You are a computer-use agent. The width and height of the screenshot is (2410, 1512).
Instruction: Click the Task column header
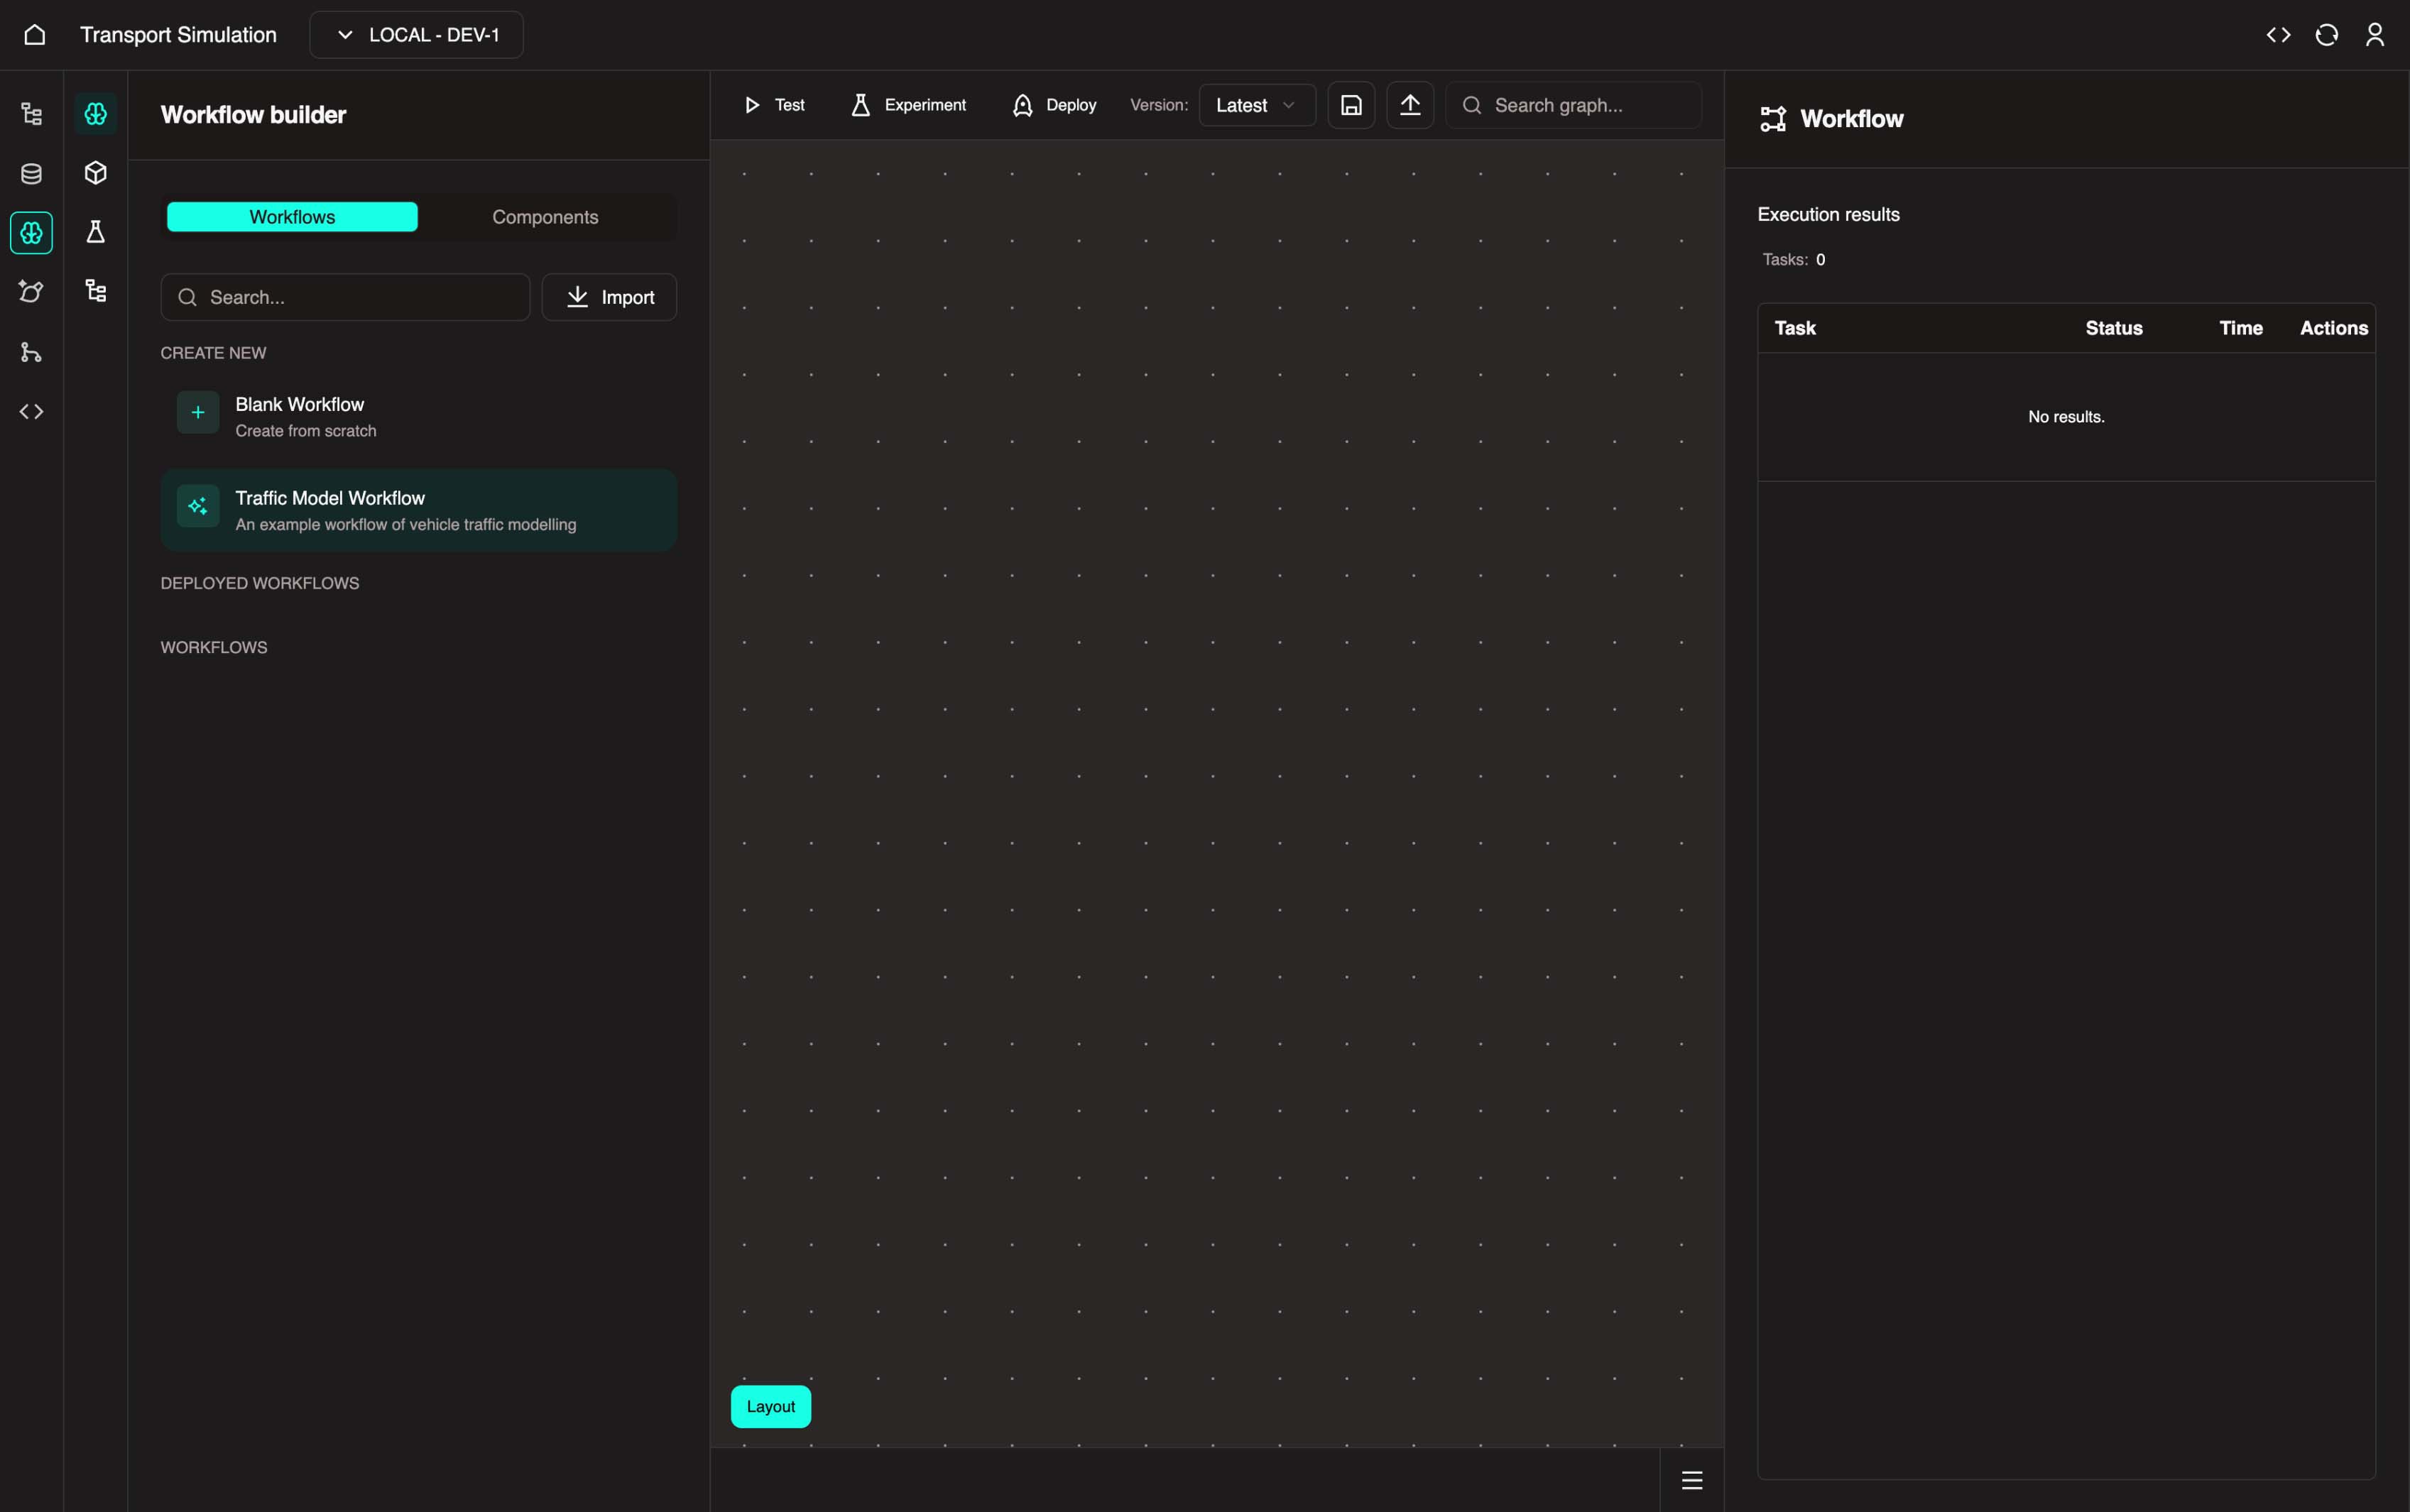pyautogui.click(x=1795, y=328)
